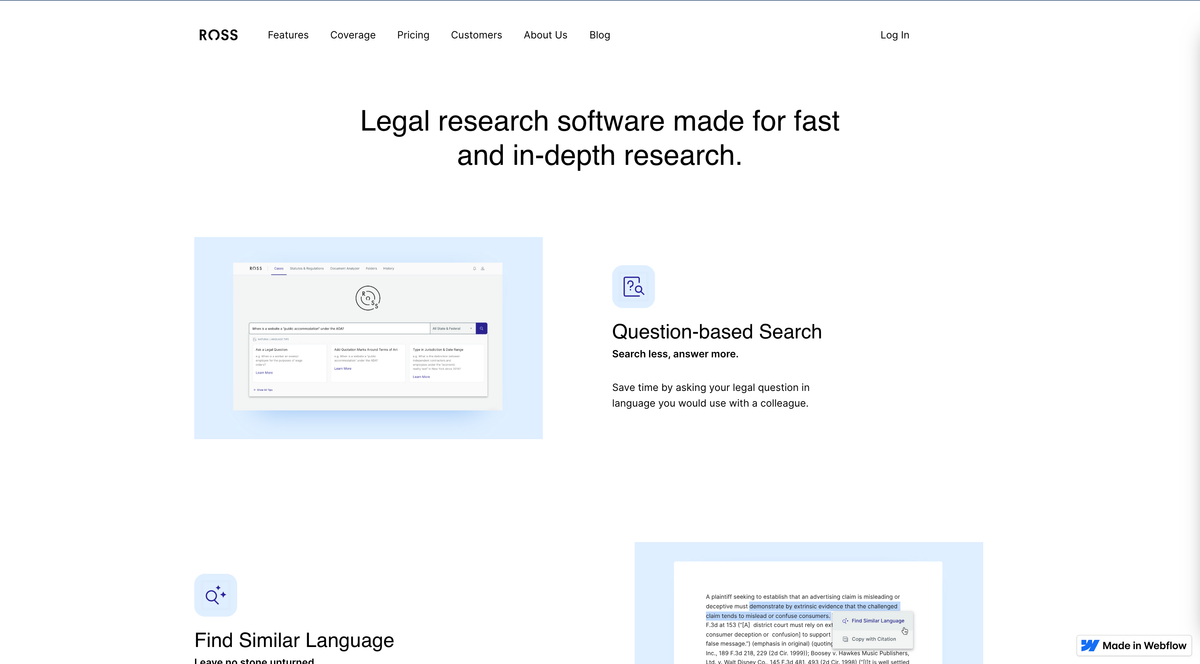
Task: Click the Find Similar Language sparkle-search icon
Action: click(x=215, y=595)
